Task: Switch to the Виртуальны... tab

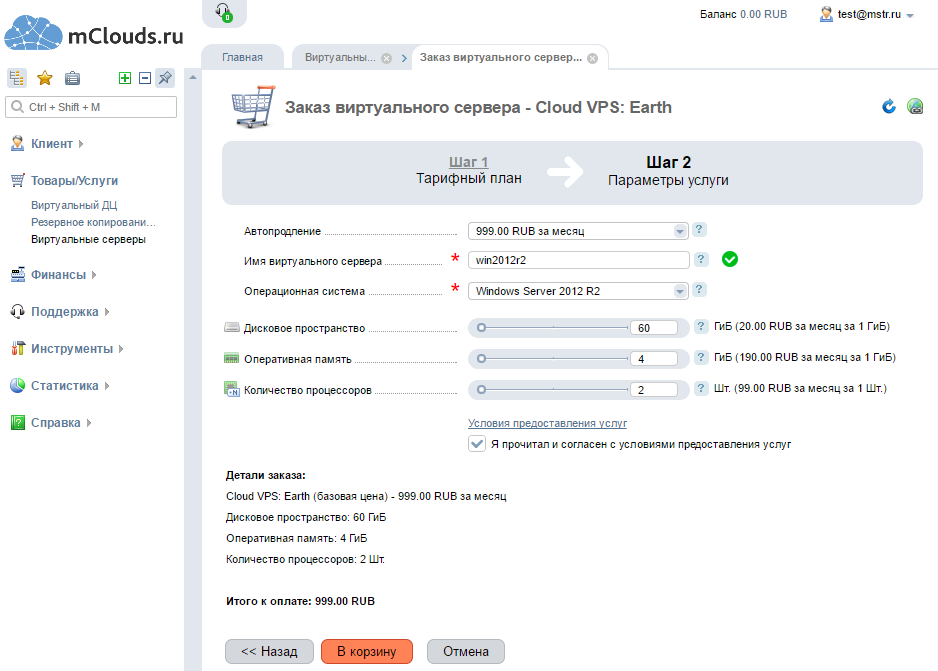Action: [340, 57]
